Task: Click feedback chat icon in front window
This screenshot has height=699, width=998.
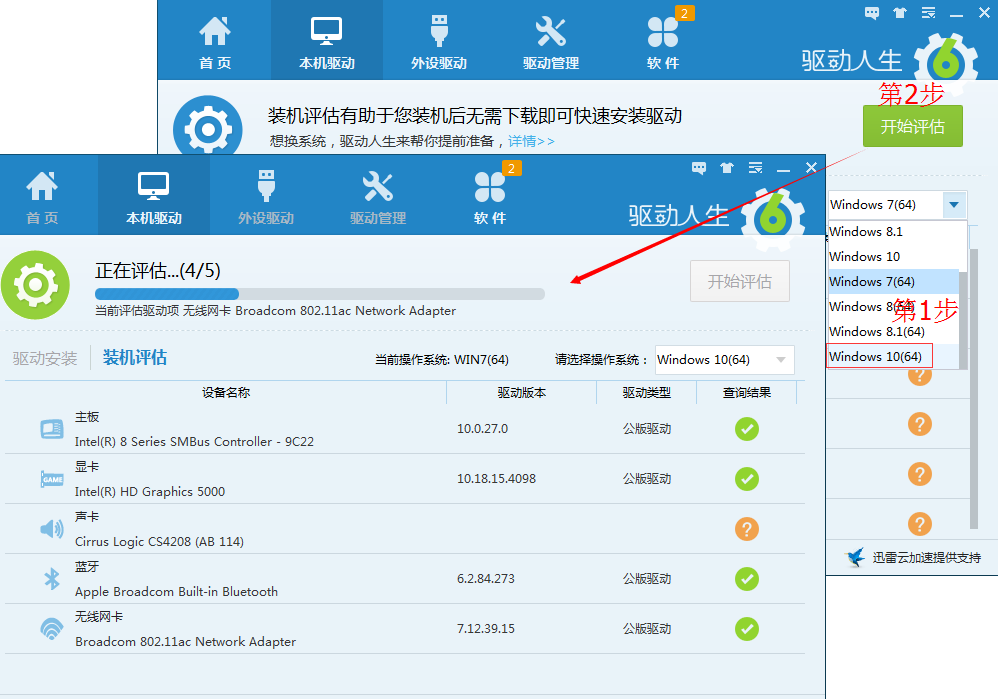Action: (699, 168)
